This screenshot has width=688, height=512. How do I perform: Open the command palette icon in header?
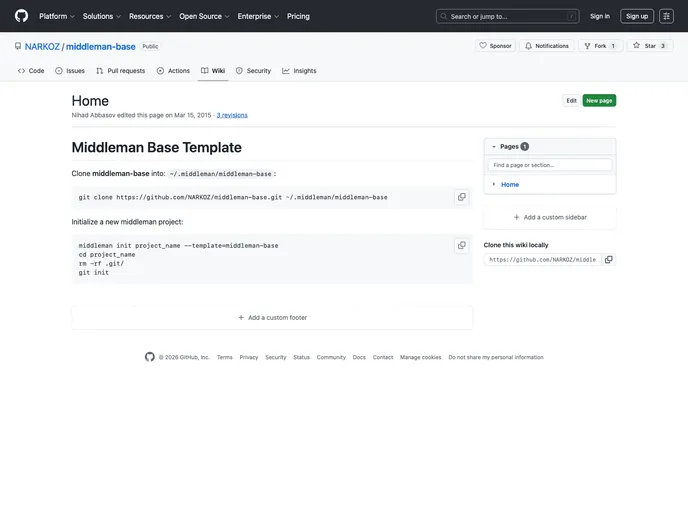point(666,16)
